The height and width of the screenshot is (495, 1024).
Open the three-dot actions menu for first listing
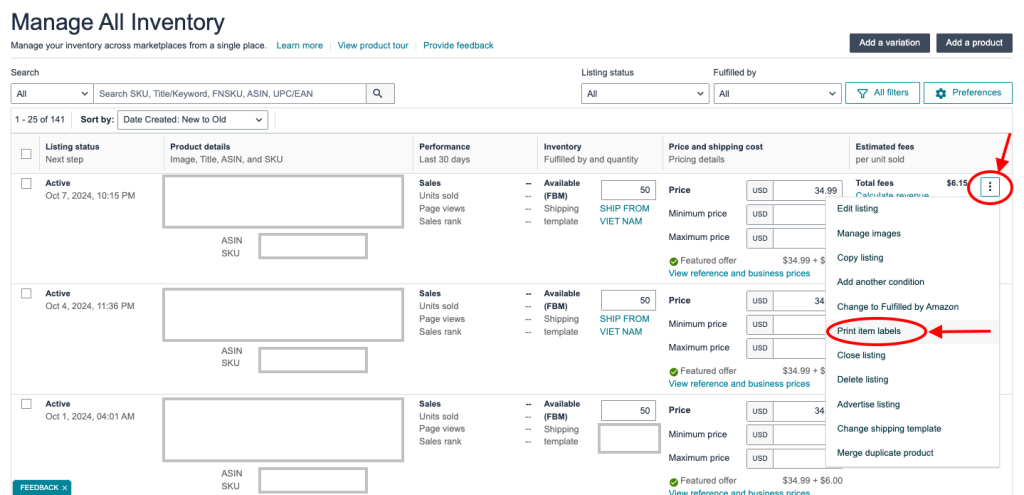tap(990, 187)
